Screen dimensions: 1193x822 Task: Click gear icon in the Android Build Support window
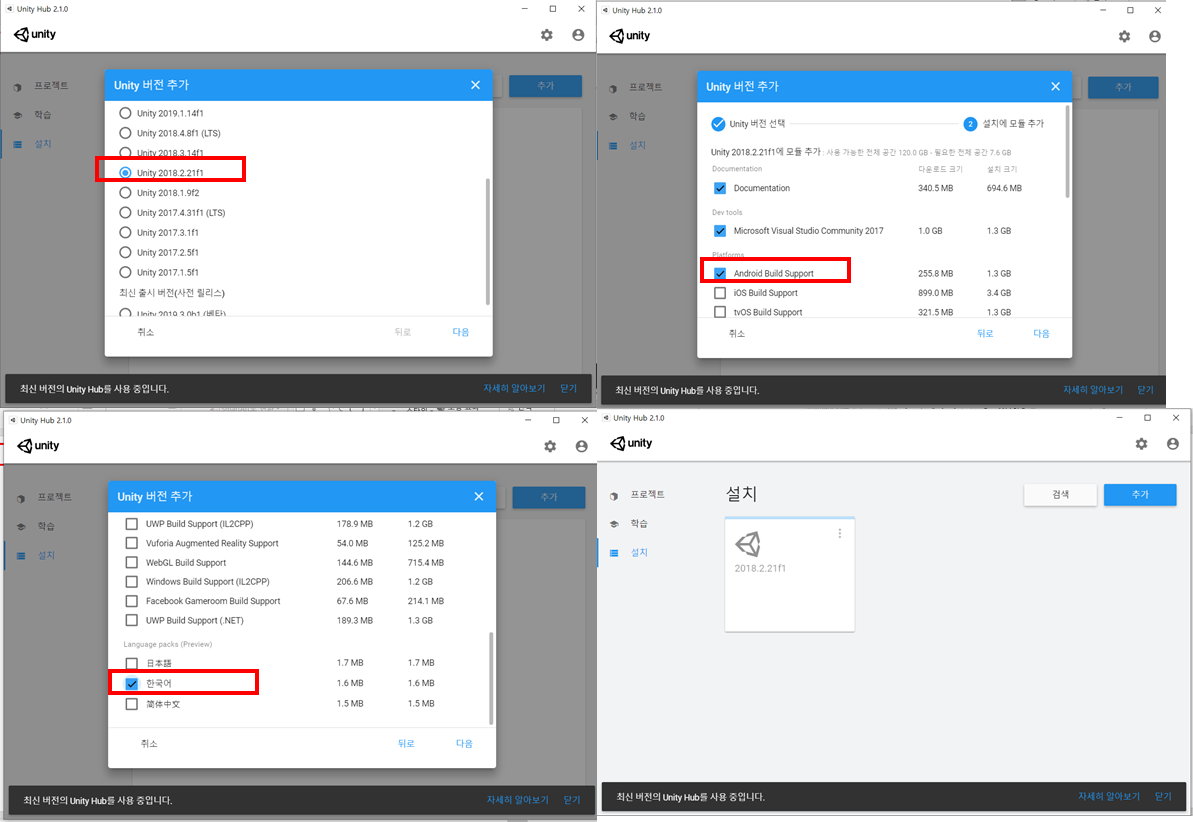(x=1124, y=37)
